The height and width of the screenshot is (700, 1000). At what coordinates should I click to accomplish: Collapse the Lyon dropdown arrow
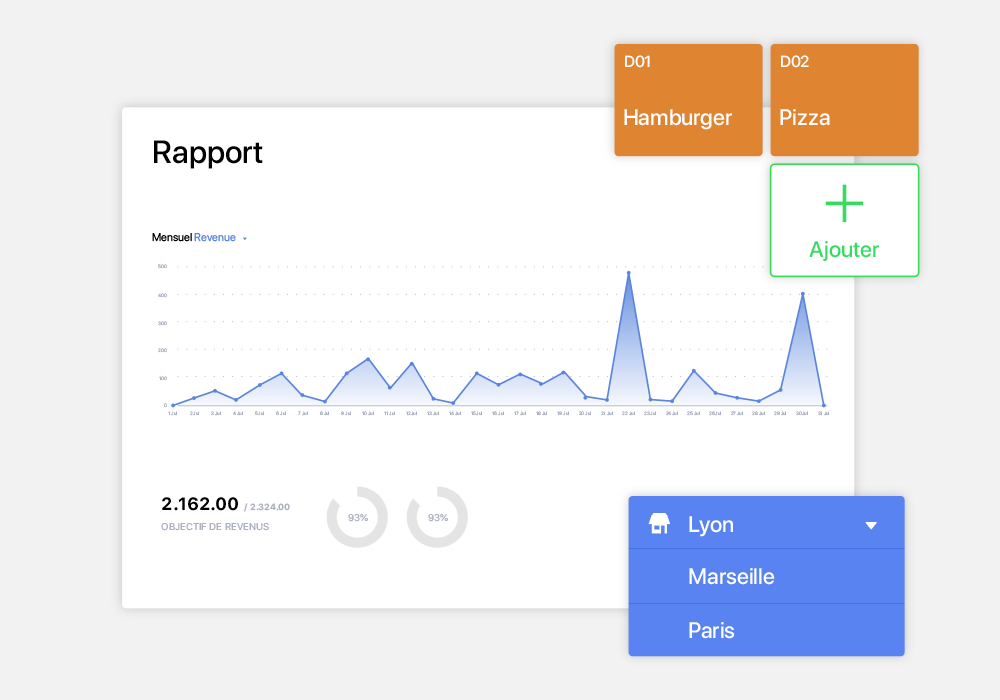tap(871, 525)
